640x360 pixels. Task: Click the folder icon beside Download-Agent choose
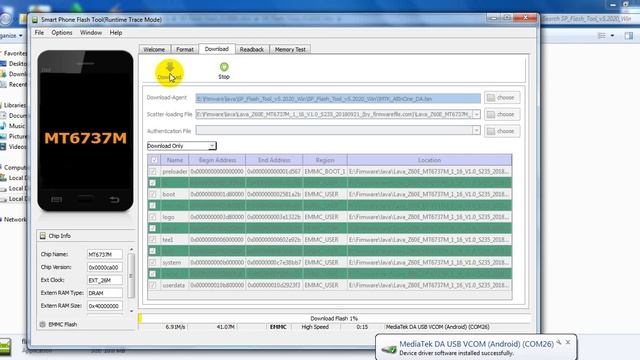click(491, 98)
